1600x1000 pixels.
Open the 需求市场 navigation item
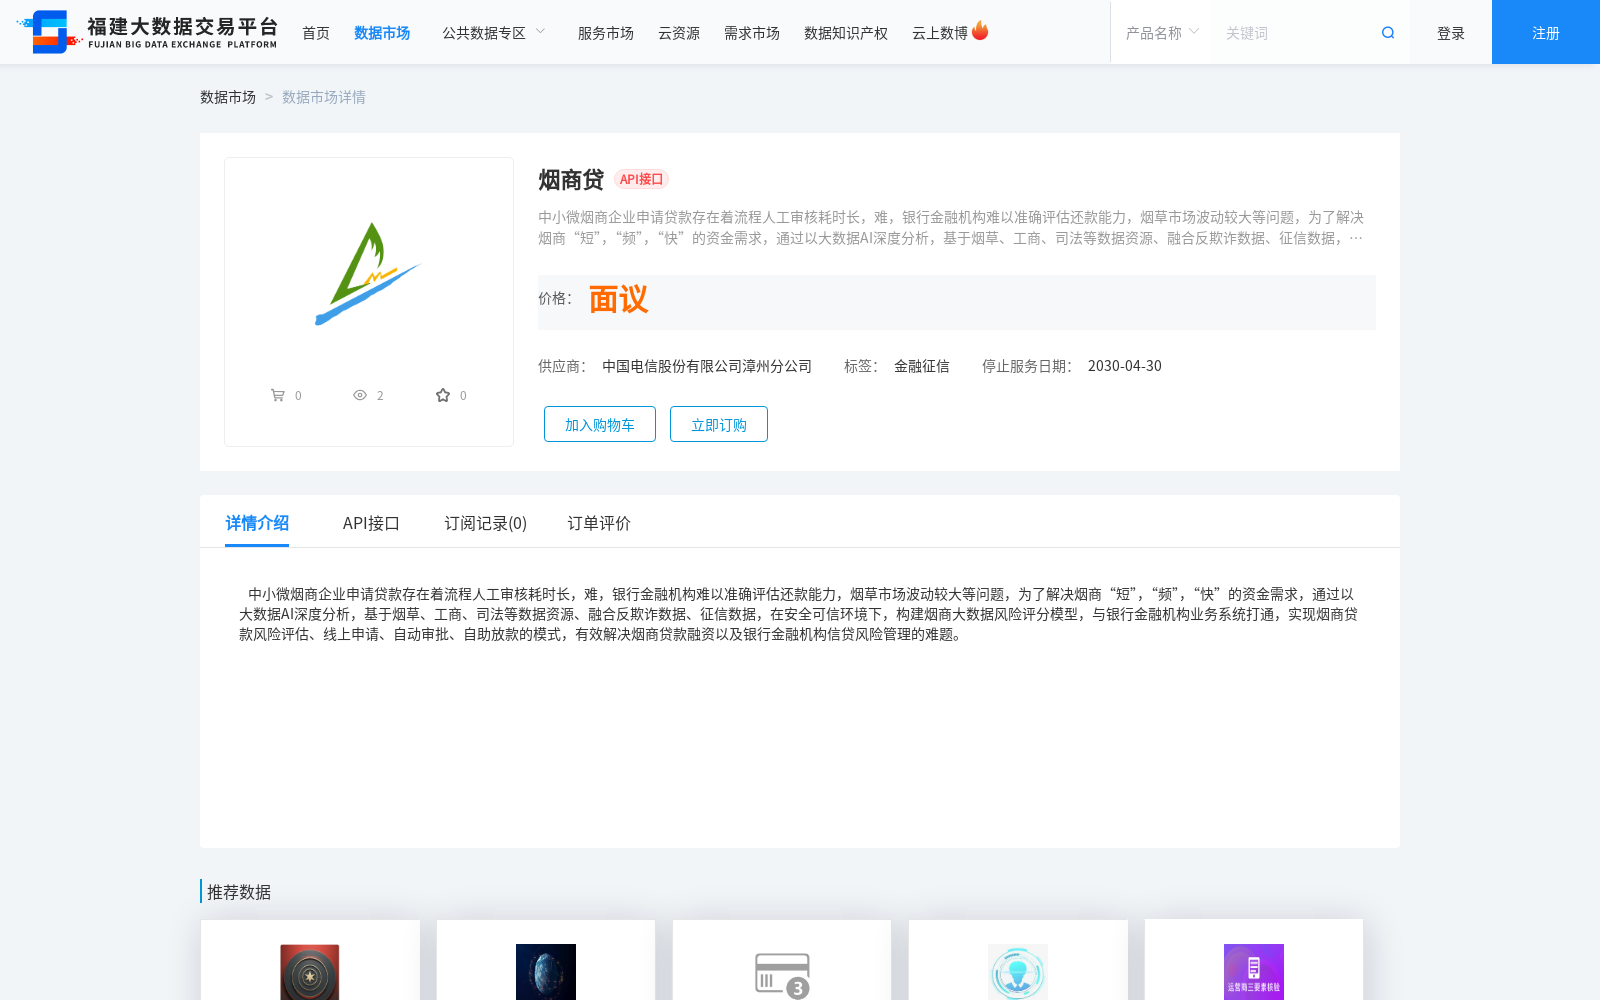tap(752, 33)
